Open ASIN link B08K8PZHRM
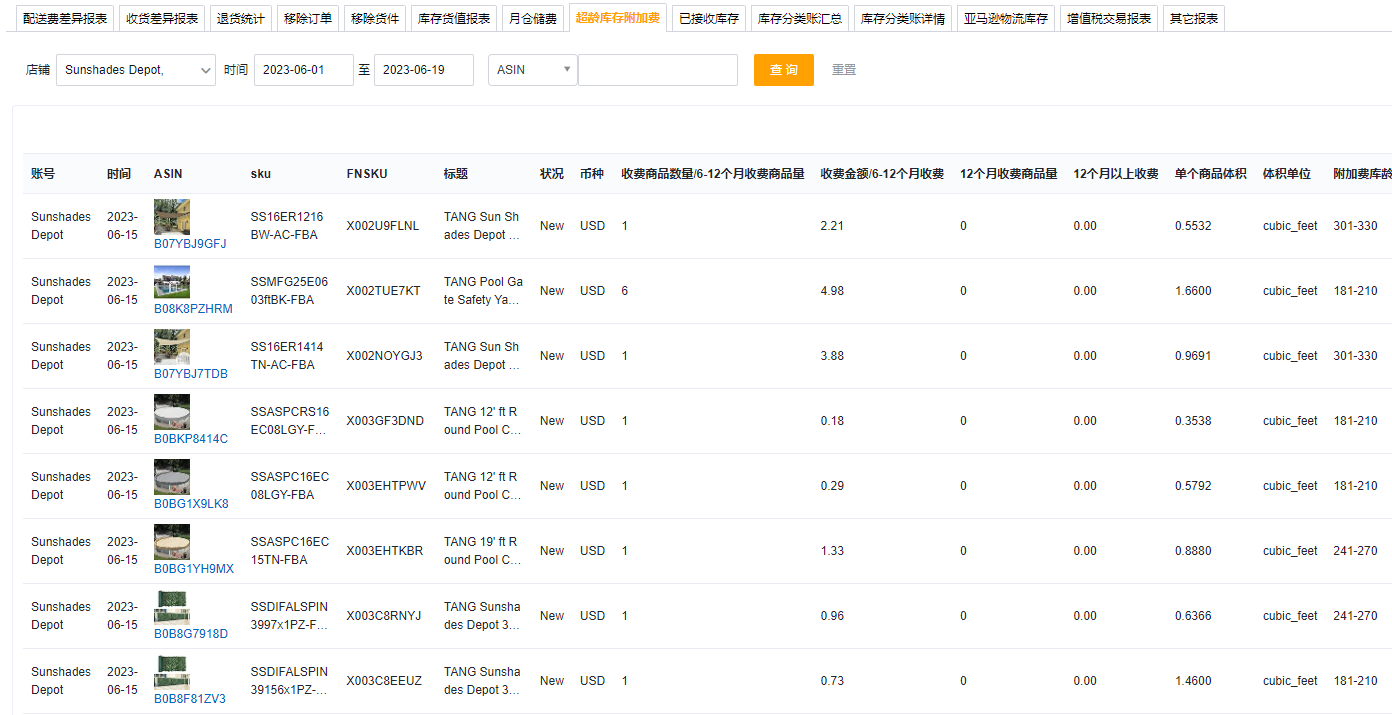Screen dimensions: 1392x715 click(x=193, y=309)
